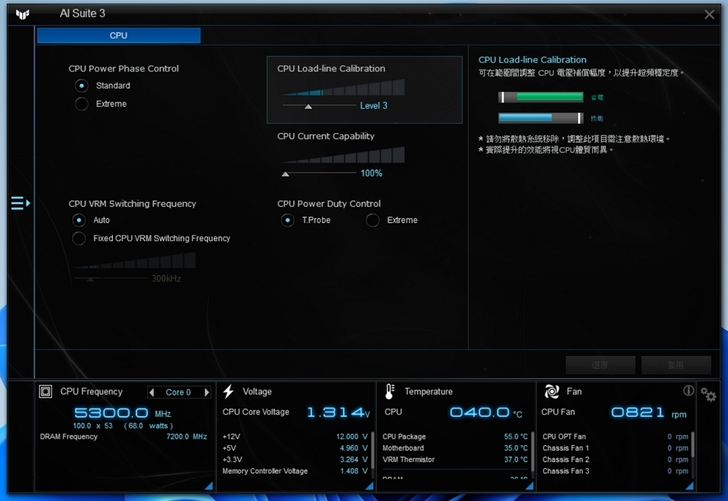
Task: Open the CPU tab
Action: click(x=118, y=36)
